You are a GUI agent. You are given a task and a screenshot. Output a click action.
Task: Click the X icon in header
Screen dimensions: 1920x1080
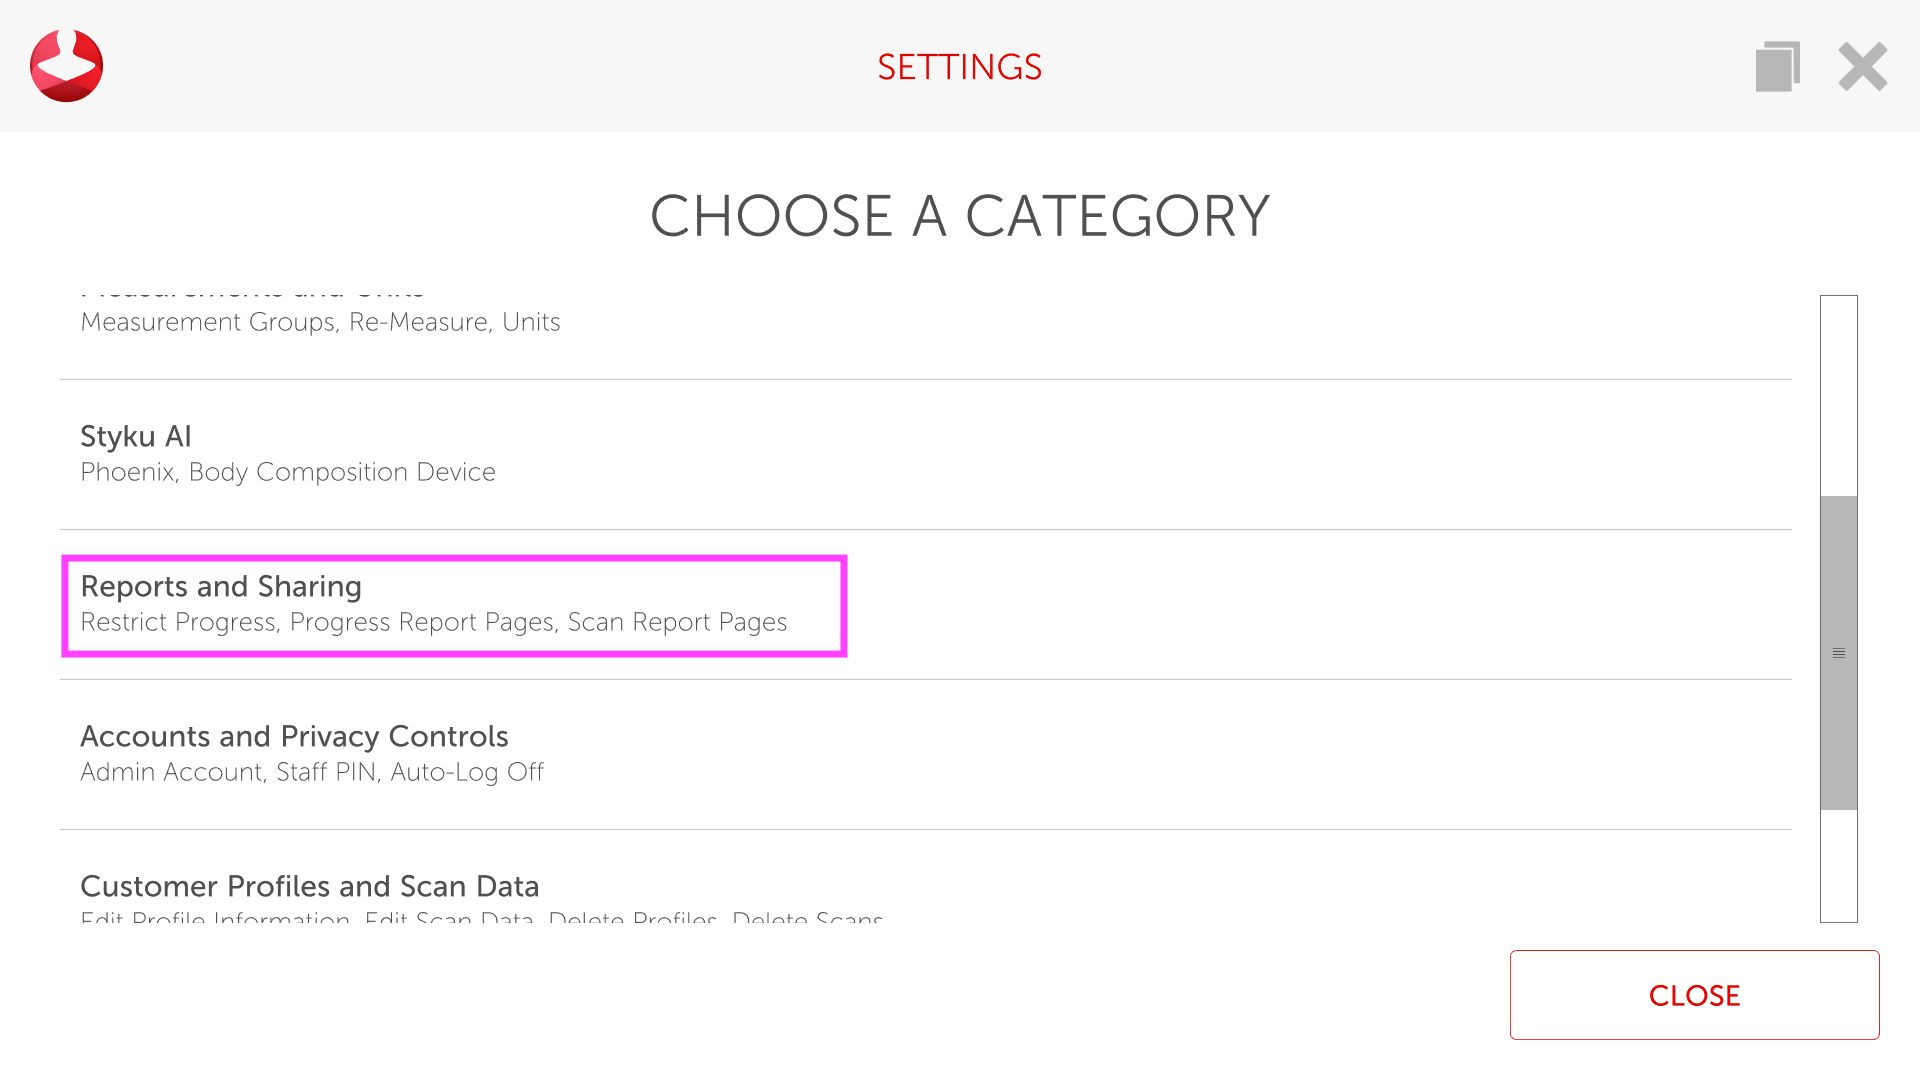click(x=1862, y=67)
